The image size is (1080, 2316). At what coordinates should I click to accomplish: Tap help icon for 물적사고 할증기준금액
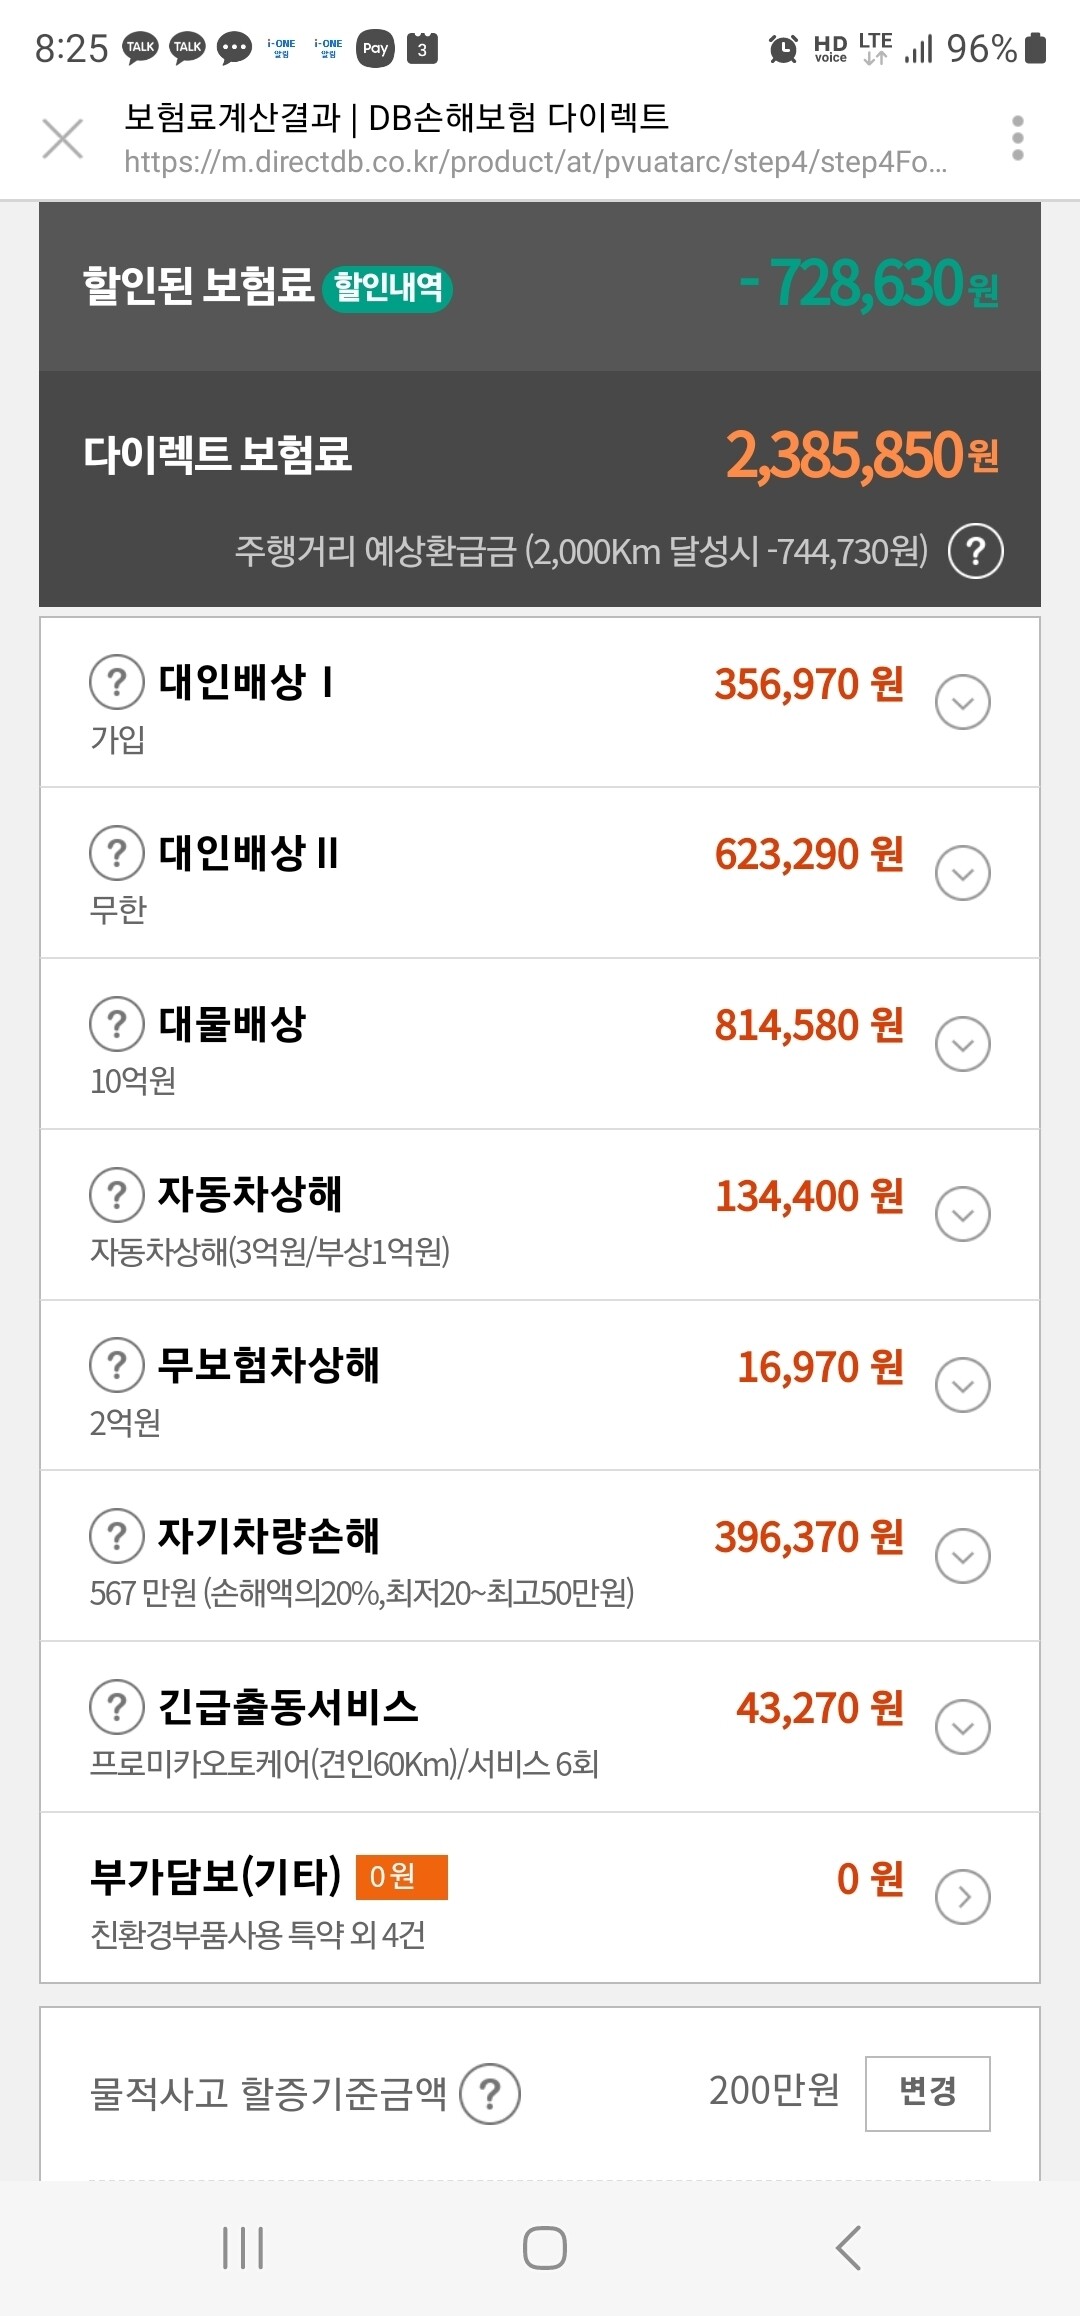490,2093
